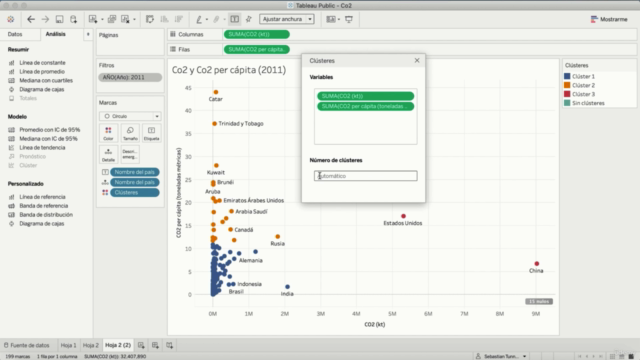Screen dimensions: 640x360
Task: Click the highlight pen toolbar icon
Action: click(x=199, y=19)
